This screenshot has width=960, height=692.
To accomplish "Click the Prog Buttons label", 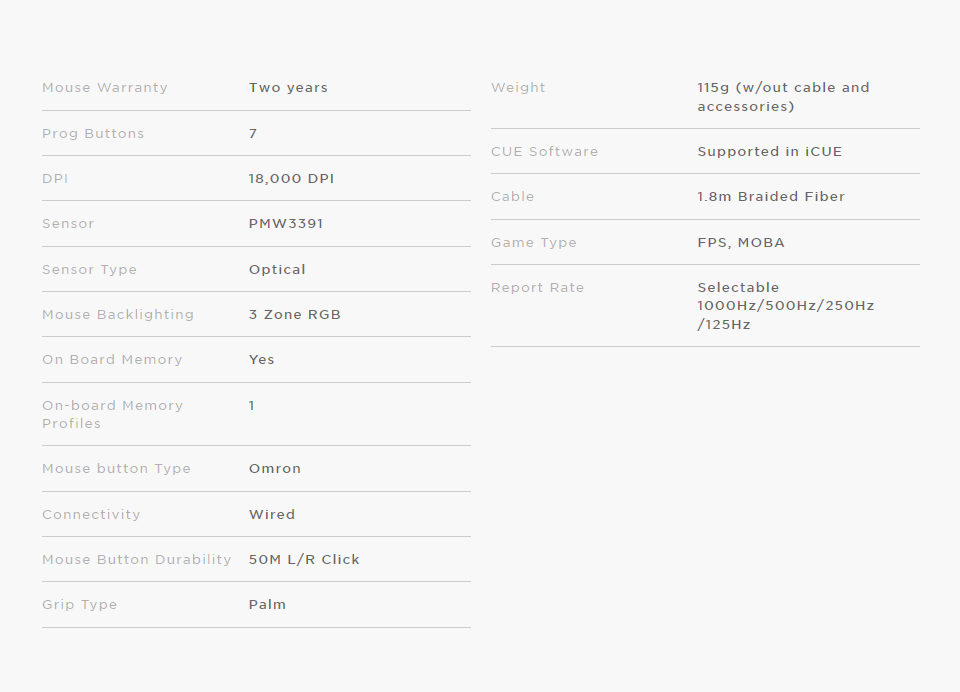I will click(x=93, y=134).
